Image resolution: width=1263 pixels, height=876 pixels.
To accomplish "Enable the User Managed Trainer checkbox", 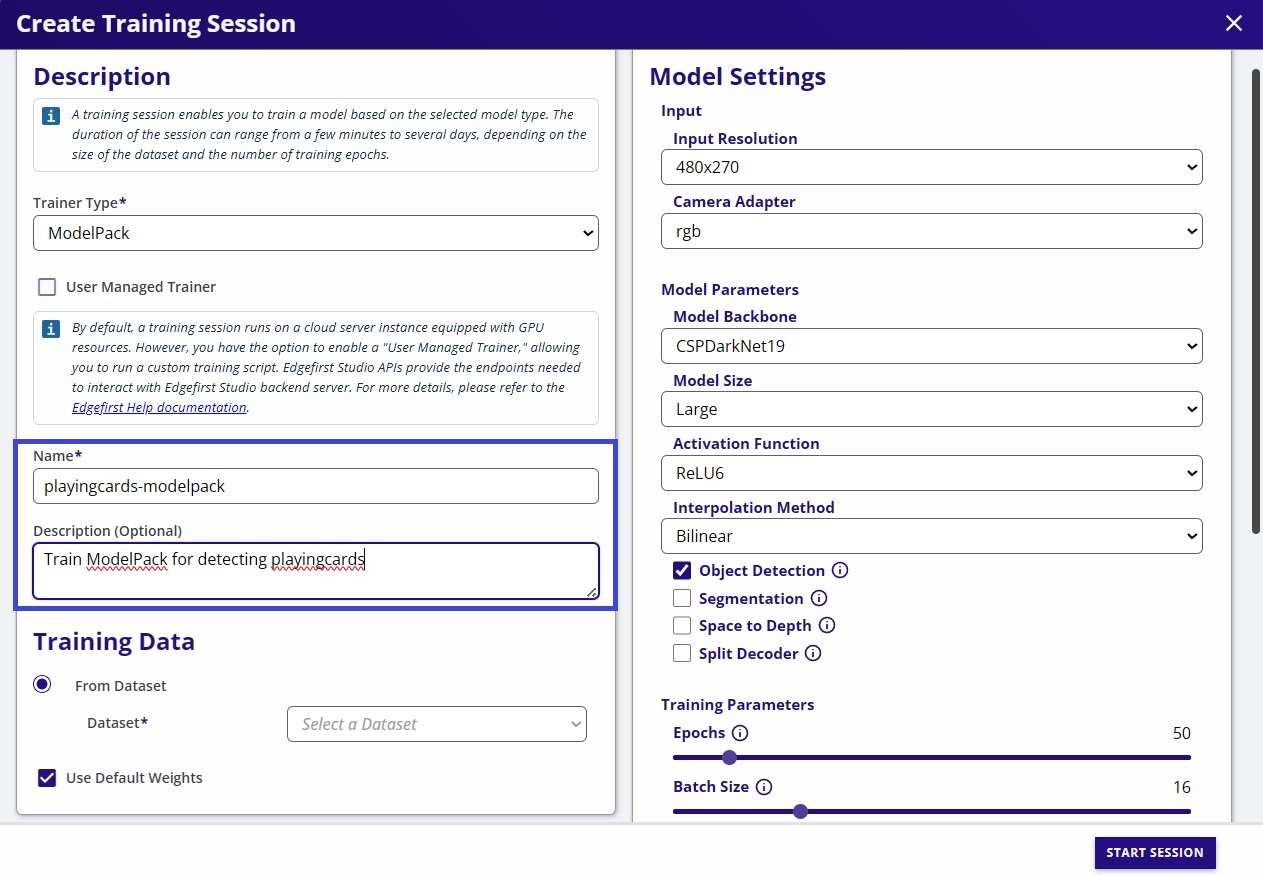I will tap(47, 287).
